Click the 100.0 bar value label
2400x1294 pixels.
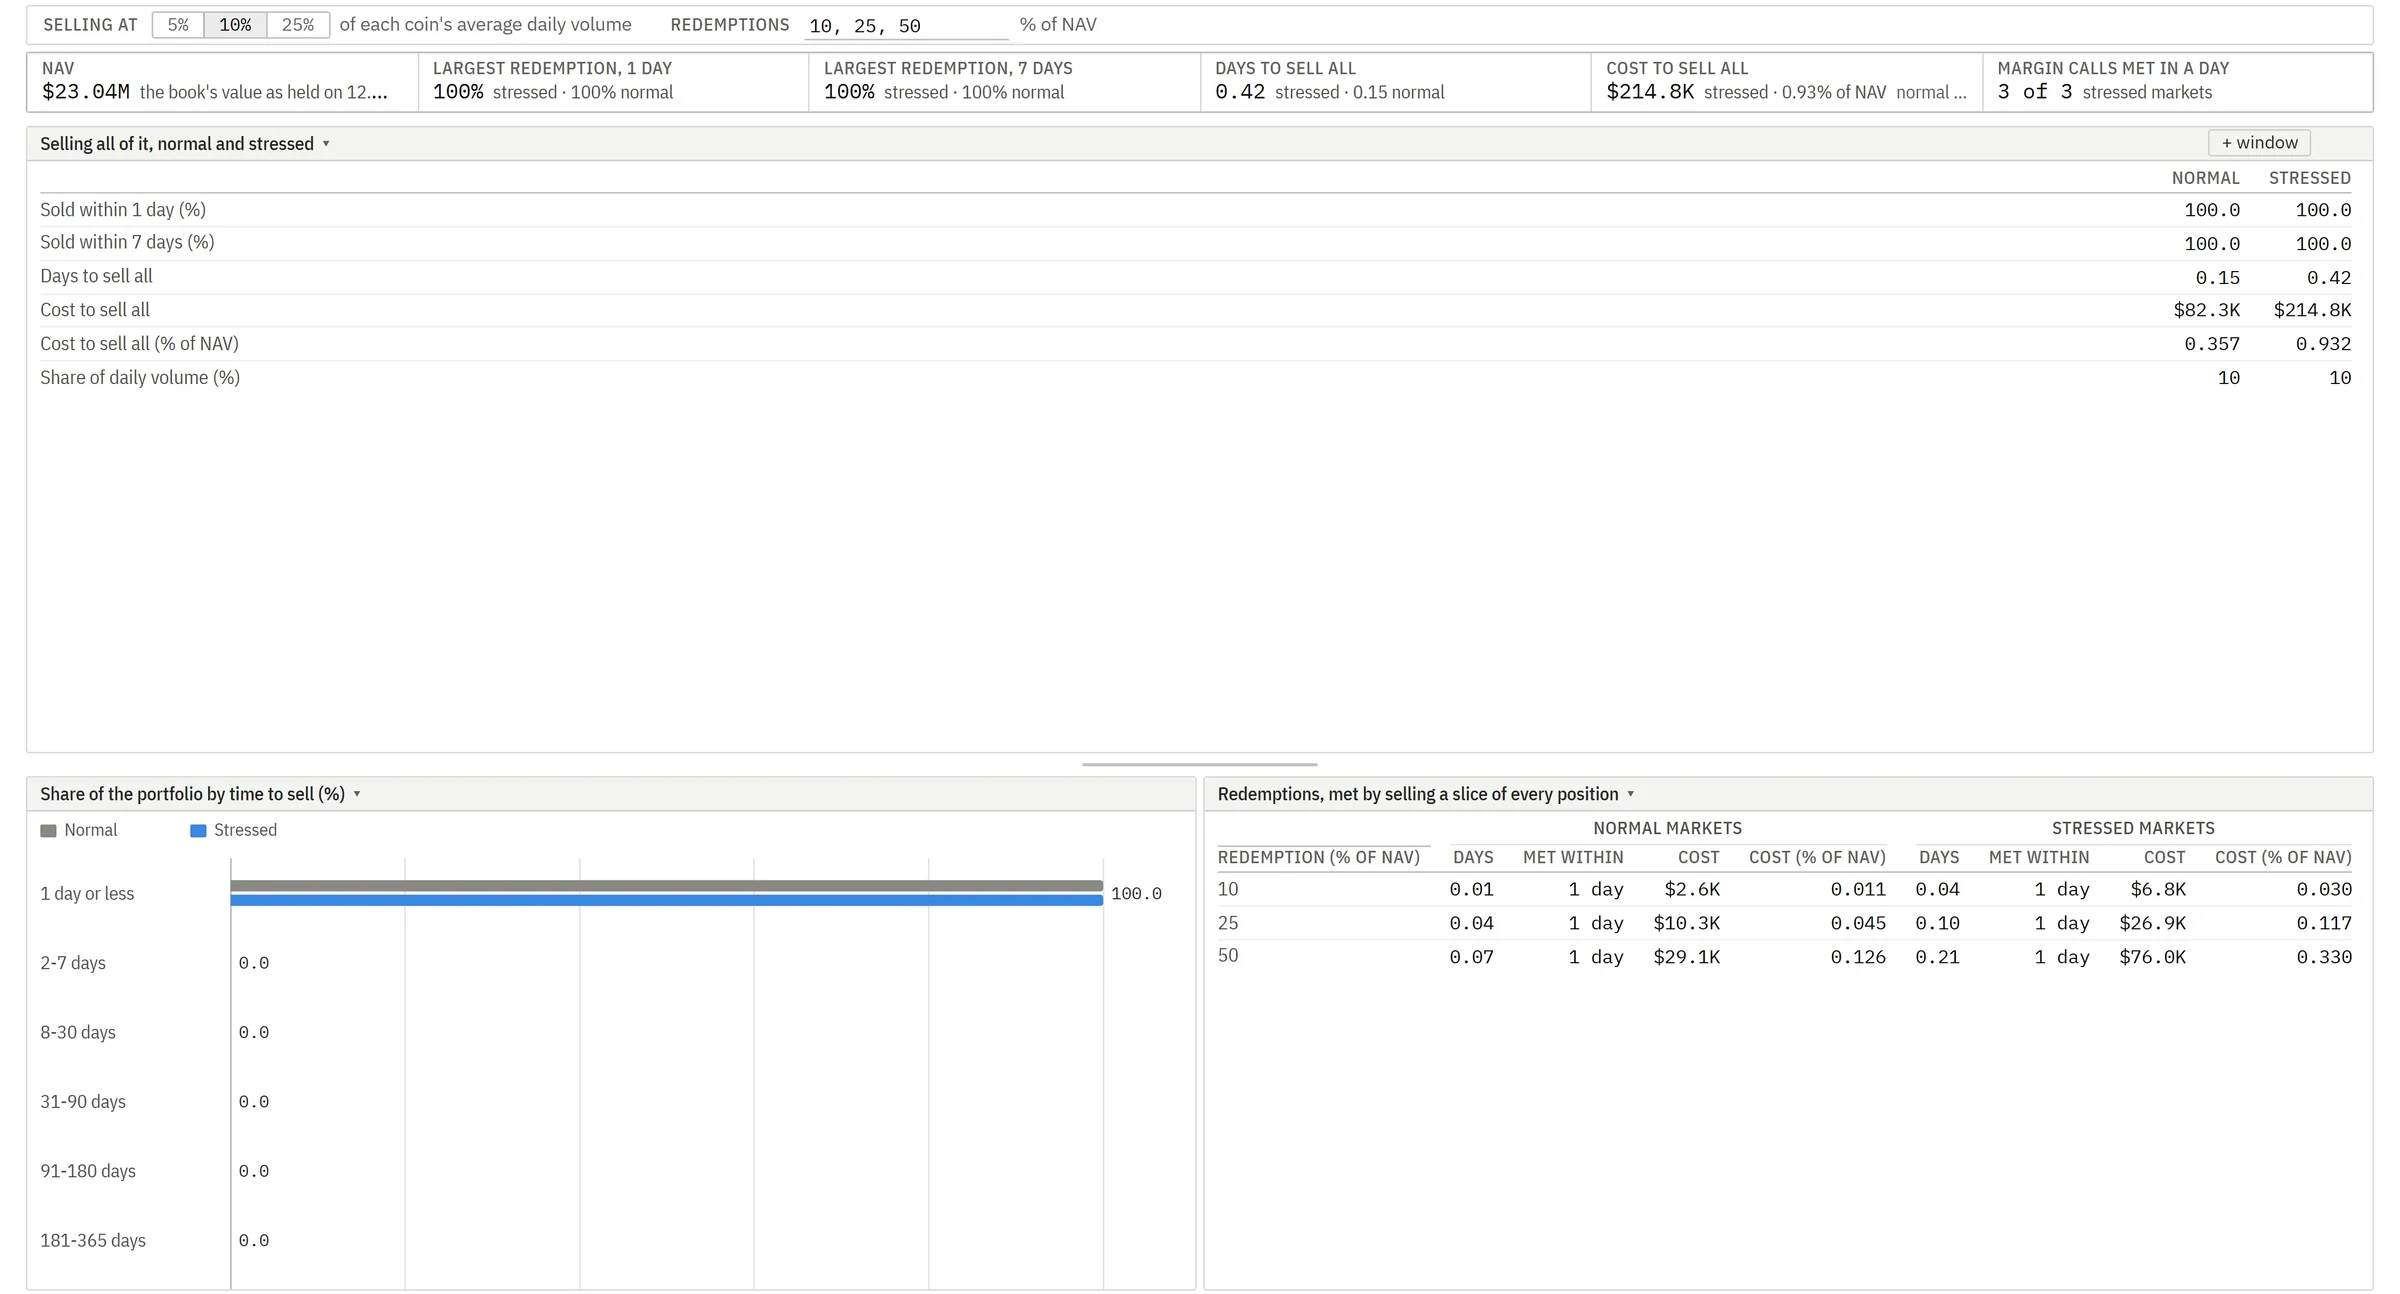(1136, 894)
